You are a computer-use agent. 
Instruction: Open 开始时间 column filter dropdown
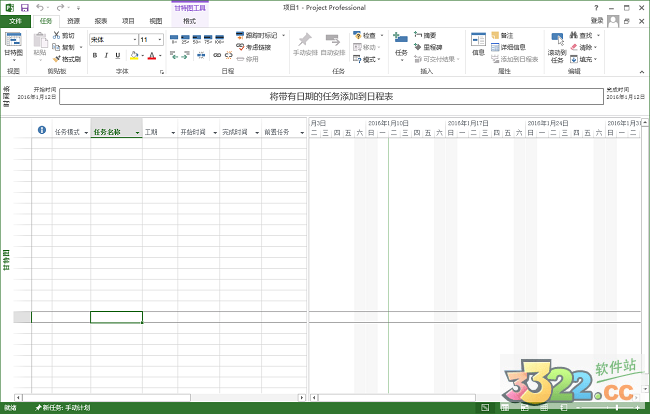coord(215,133)
